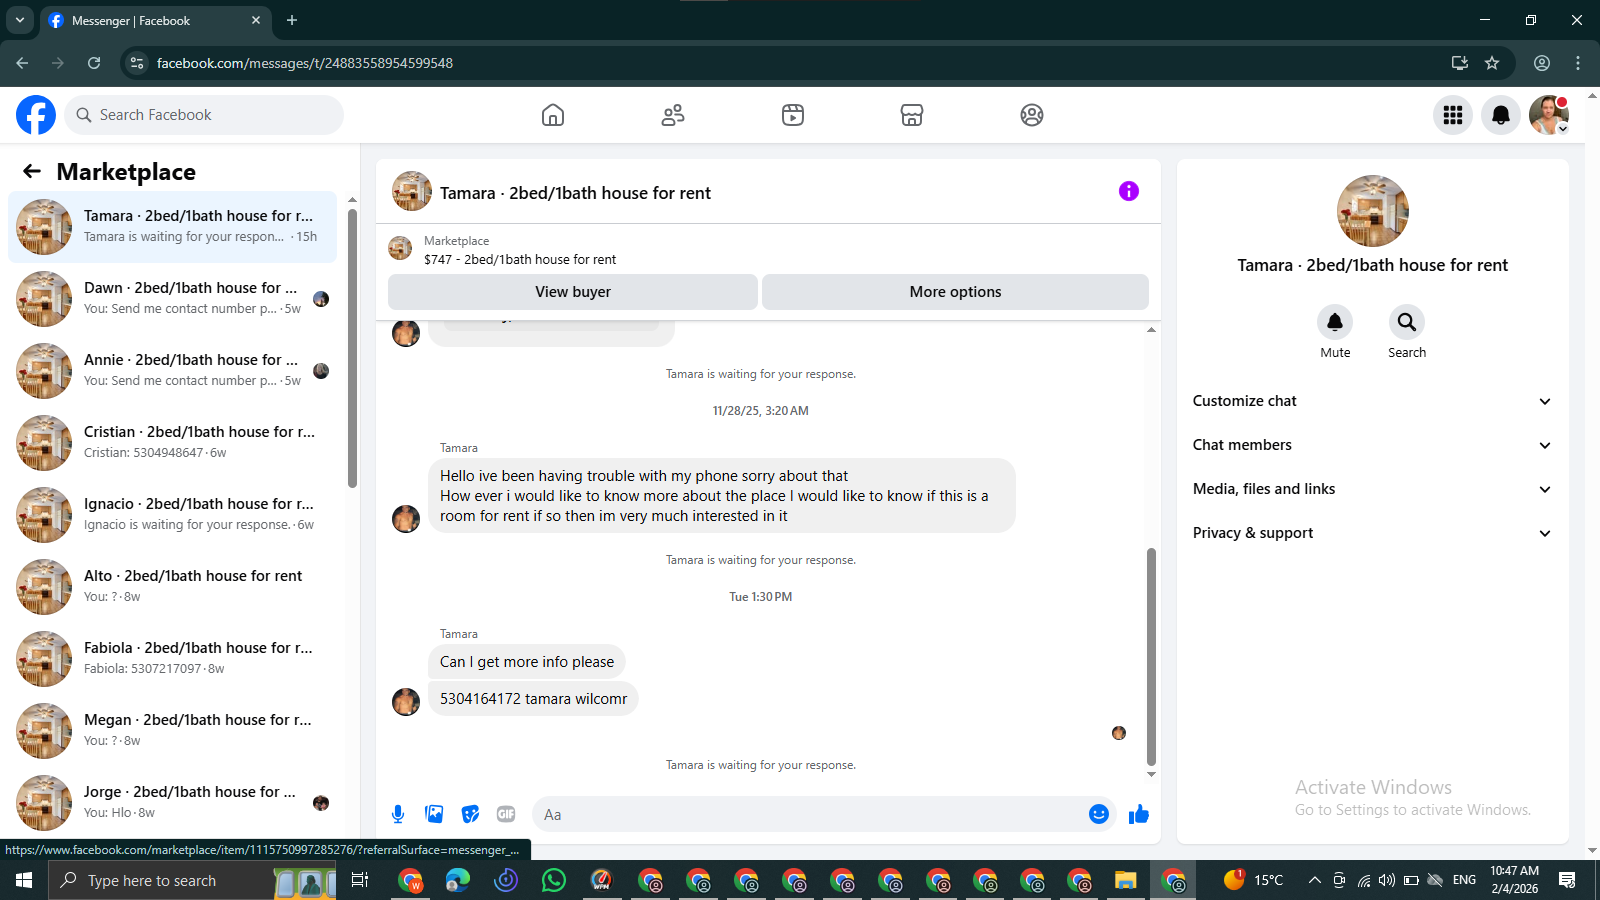The width and height of the screenshot is (1600, 900).
Task: Open the Annie conversation
Action: coord(172,371)
